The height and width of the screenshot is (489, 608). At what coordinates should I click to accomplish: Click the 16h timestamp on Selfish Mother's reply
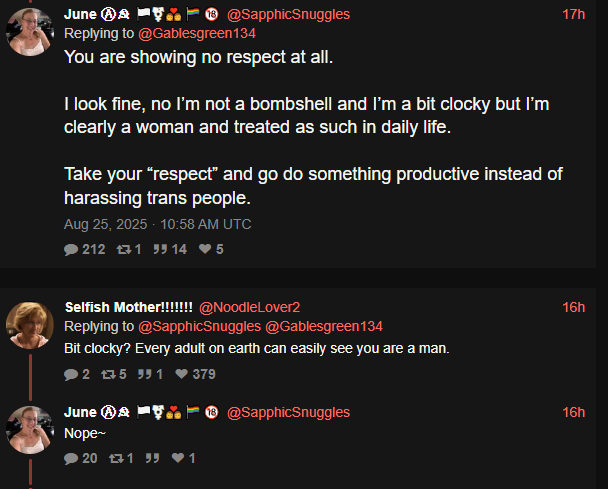(574, 307)
